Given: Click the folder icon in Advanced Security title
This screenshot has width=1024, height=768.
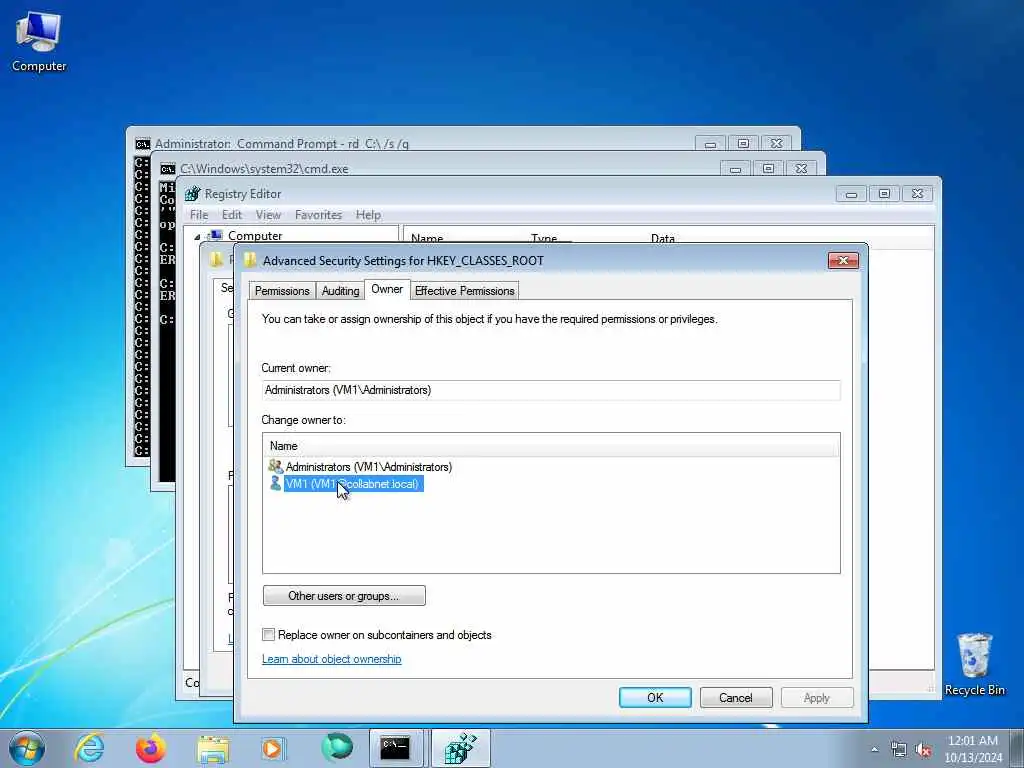Looking at the screenshot, I should [x=249, y=261].
